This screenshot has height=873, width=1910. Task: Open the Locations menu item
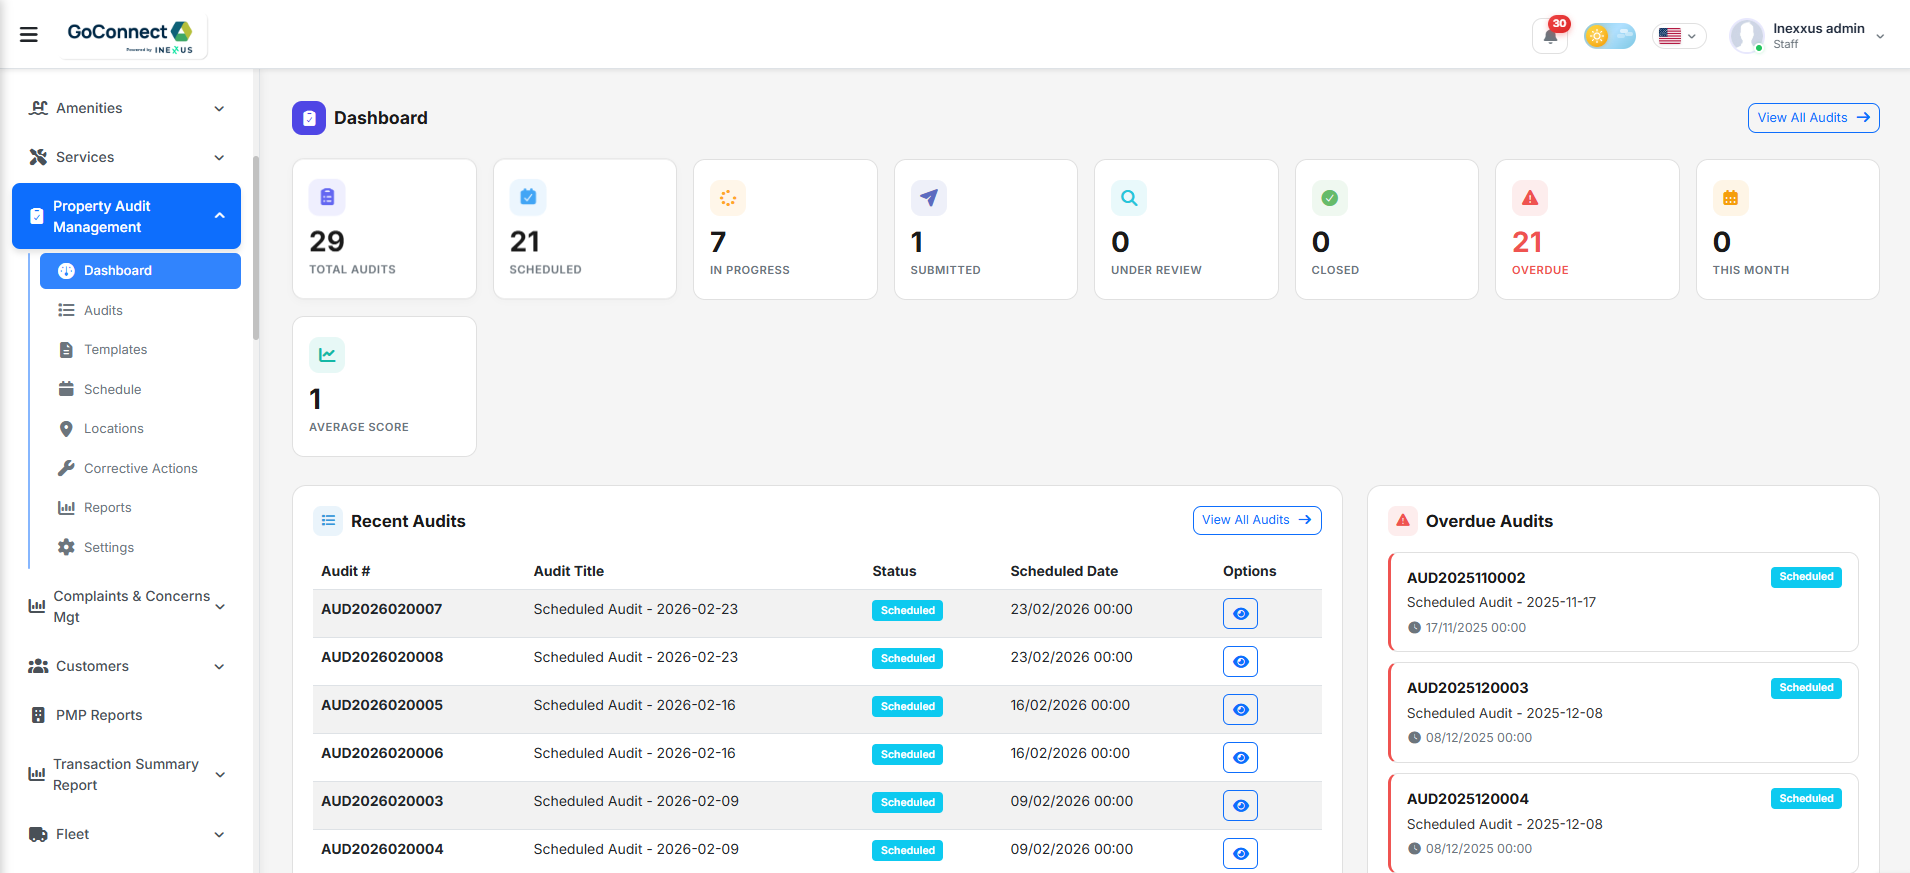tap(140, 429)
